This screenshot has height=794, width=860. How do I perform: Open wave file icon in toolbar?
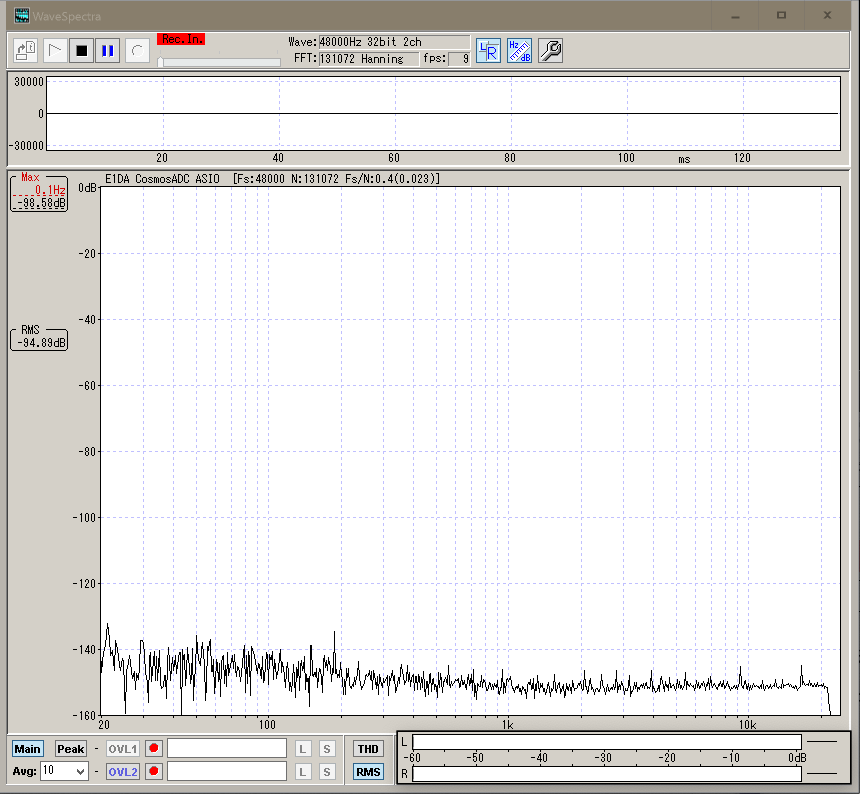point(26,51)
